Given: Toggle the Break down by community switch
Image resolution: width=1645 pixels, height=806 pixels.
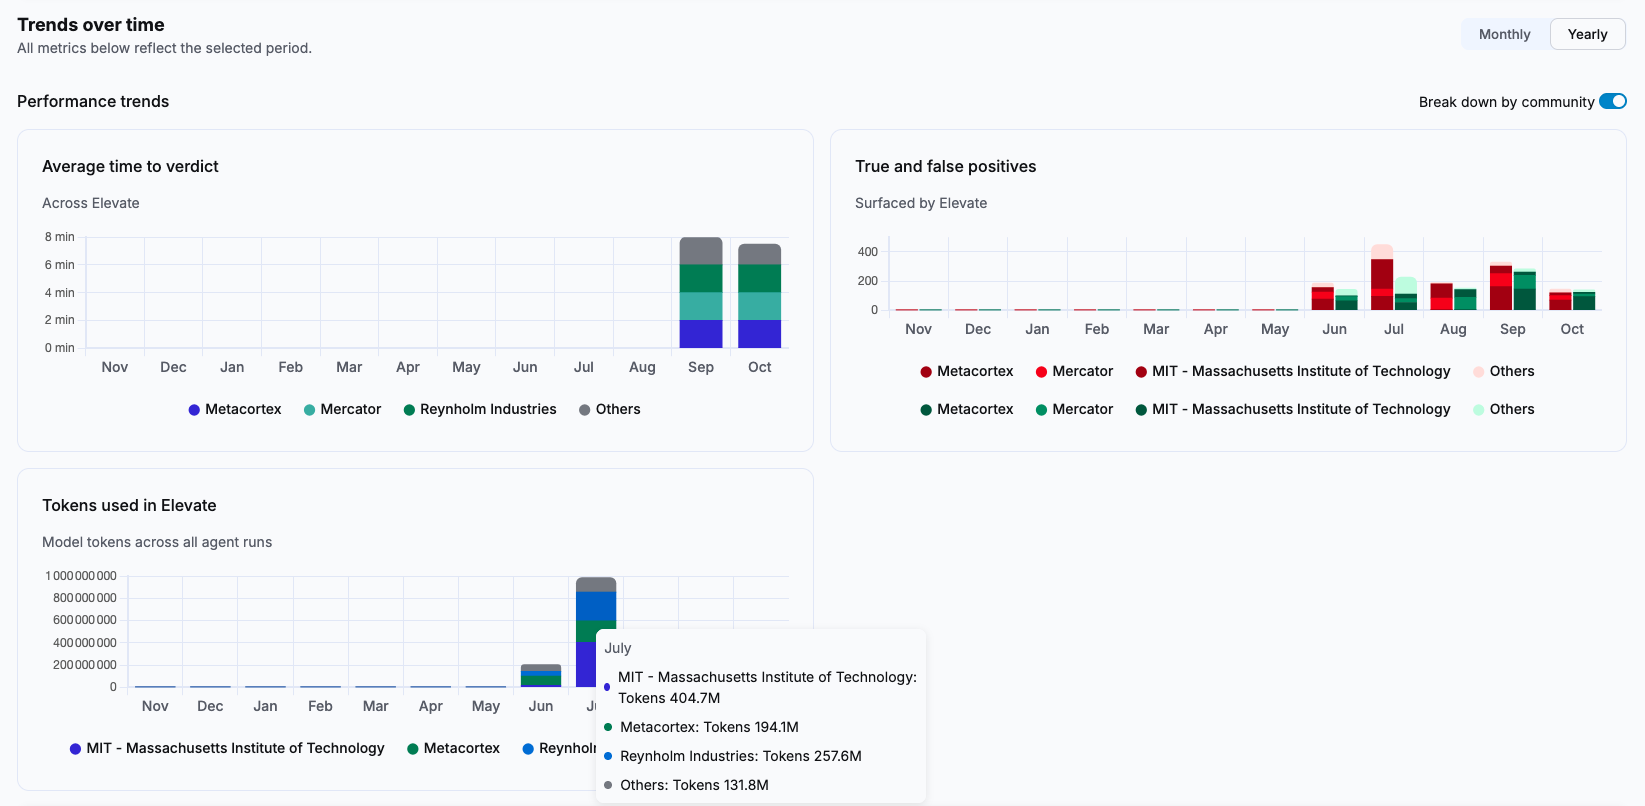Looking at the screenshot, I should point(1613,101).
